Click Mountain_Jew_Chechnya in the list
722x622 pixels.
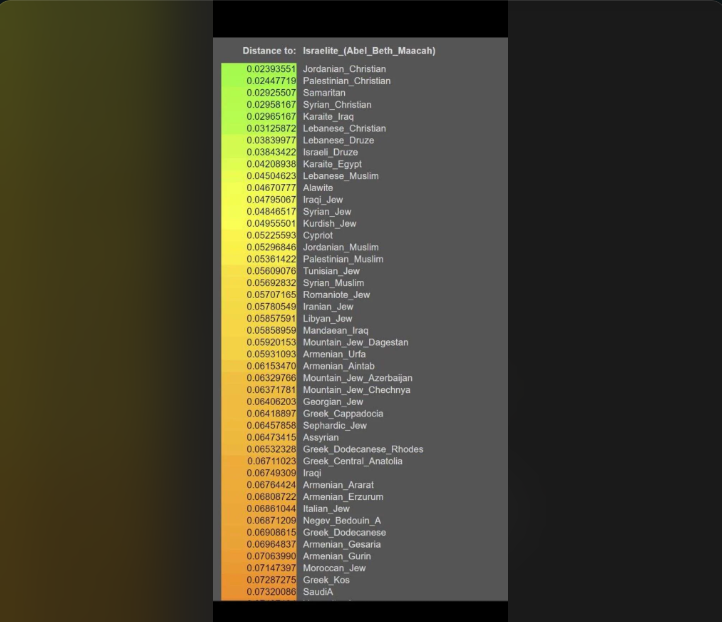coord(356,390)
